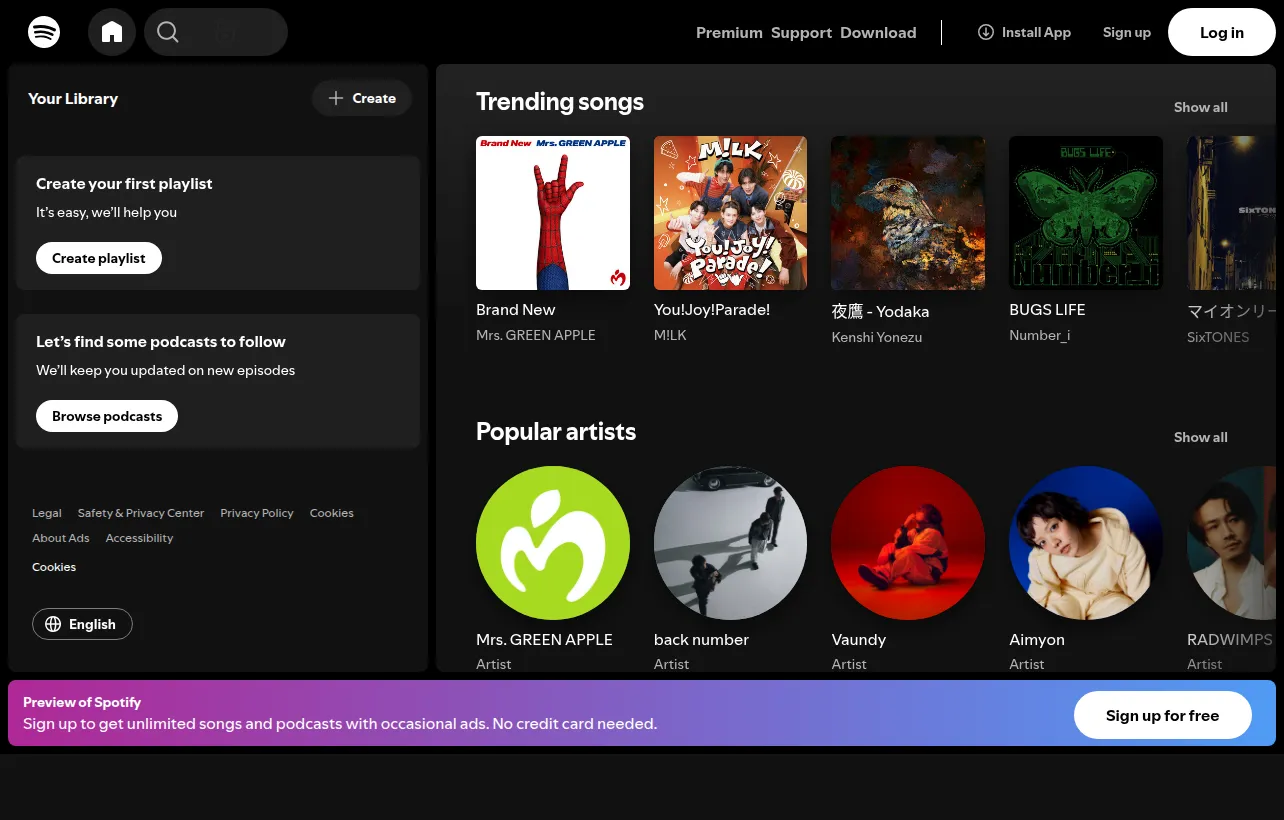Click the Browse podcasts button
The image size is (1284, 820).
click(107, 416)
